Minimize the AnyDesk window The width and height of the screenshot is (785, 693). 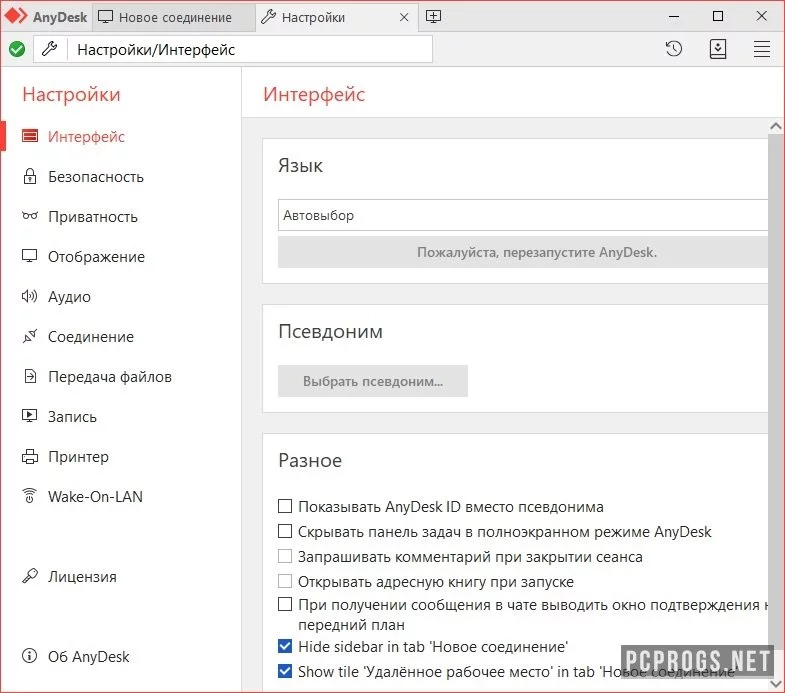tap(674, 17)
